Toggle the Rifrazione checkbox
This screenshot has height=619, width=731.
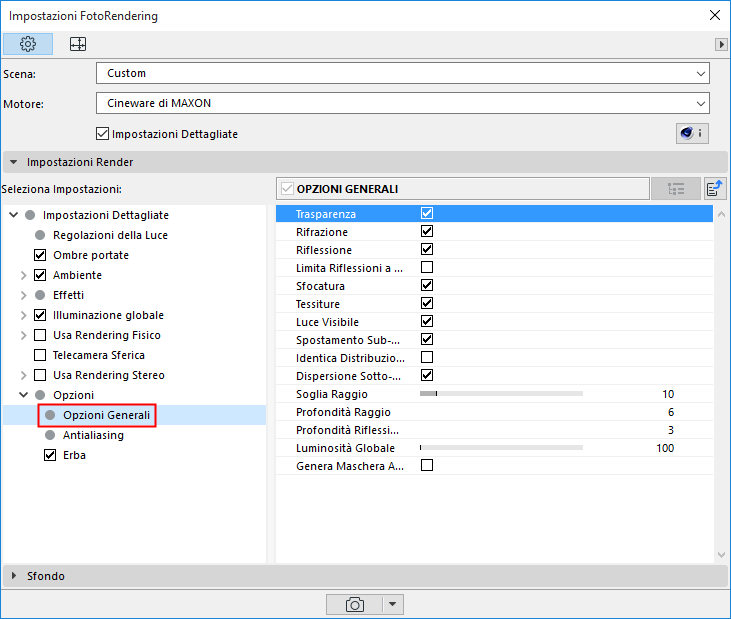coord(427,231)
